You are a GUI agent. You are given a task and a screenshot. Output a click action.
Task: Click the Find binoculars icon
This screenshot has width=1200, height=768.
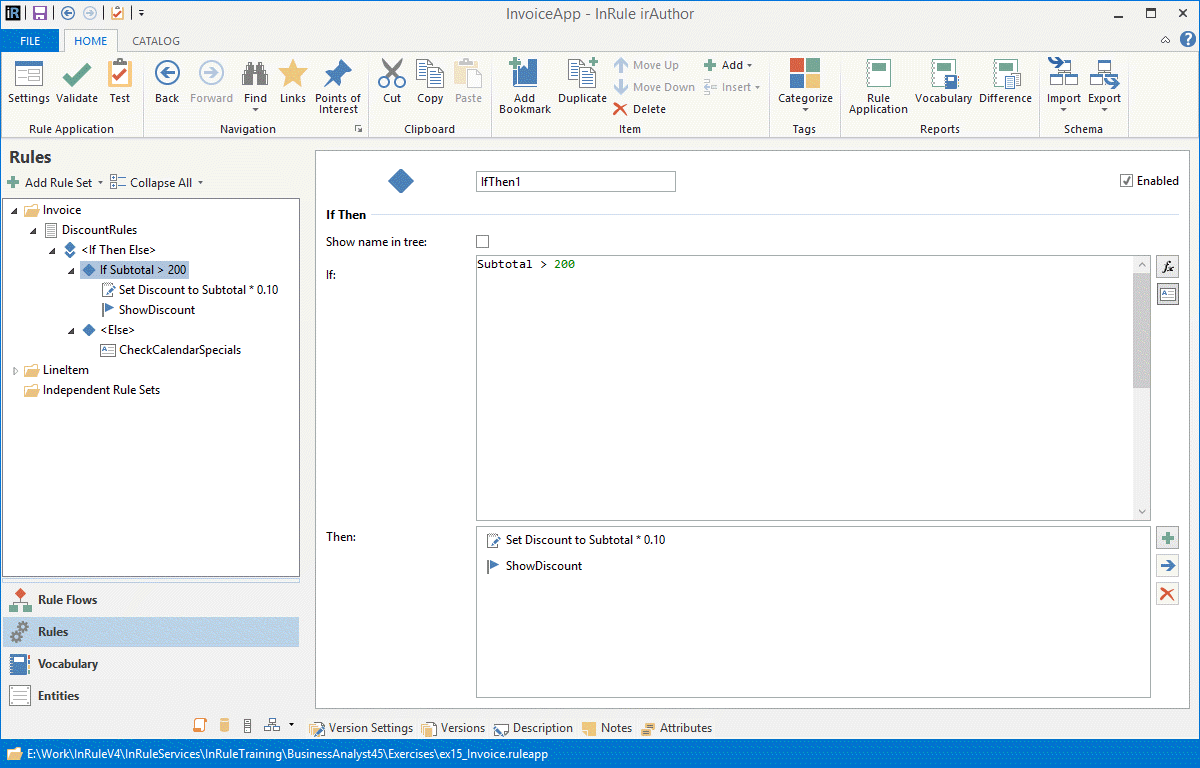click(x=255, y=76)
